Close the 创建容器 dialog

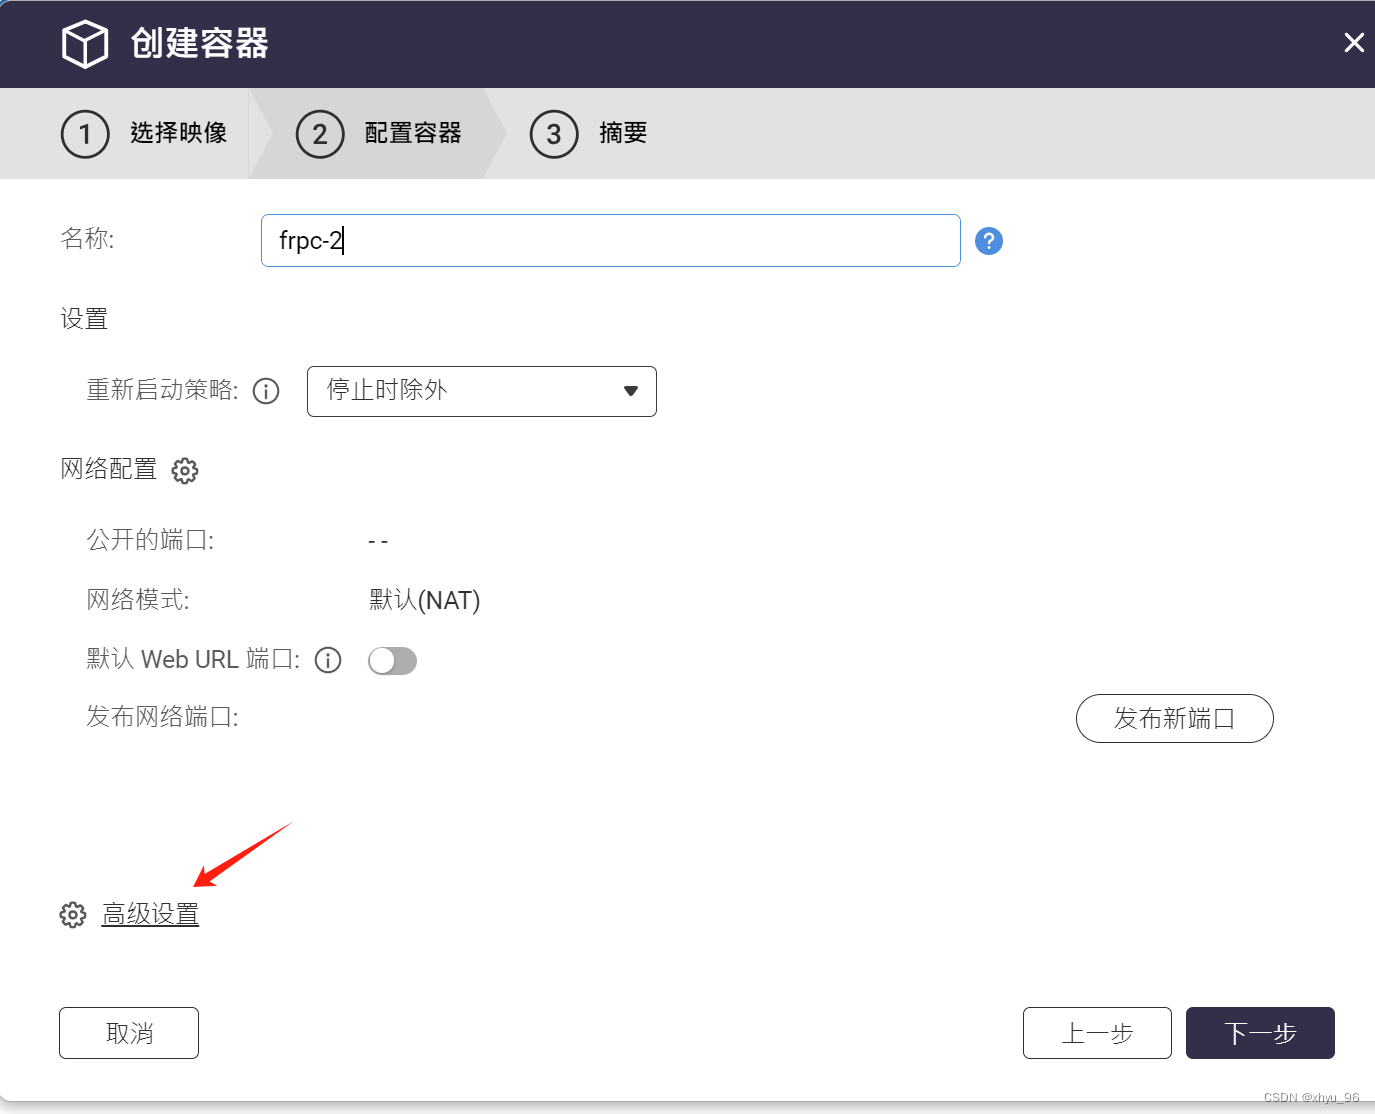[1354, 42]
